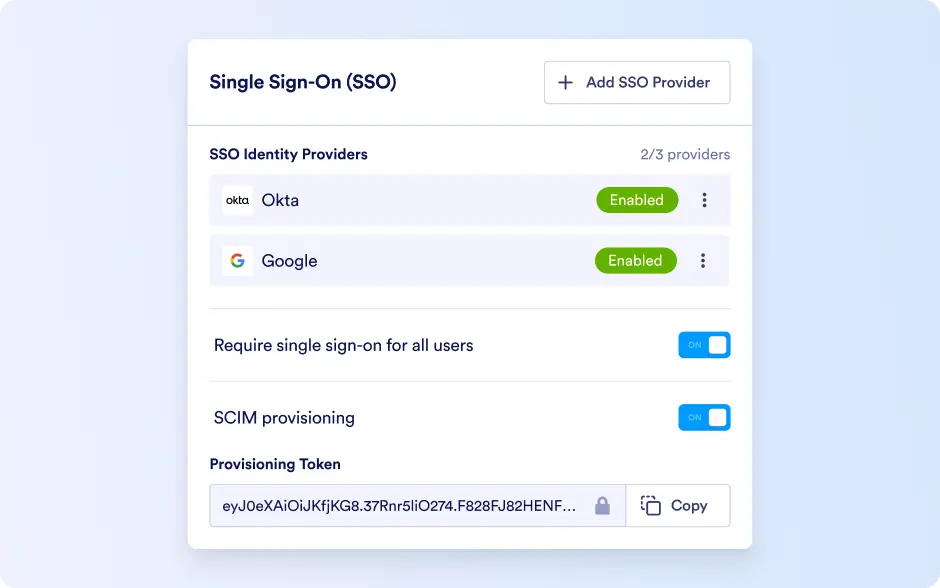Click the SSO Identity Providers heading
This screenshot has height=588, width=940.
click(288, 155)
